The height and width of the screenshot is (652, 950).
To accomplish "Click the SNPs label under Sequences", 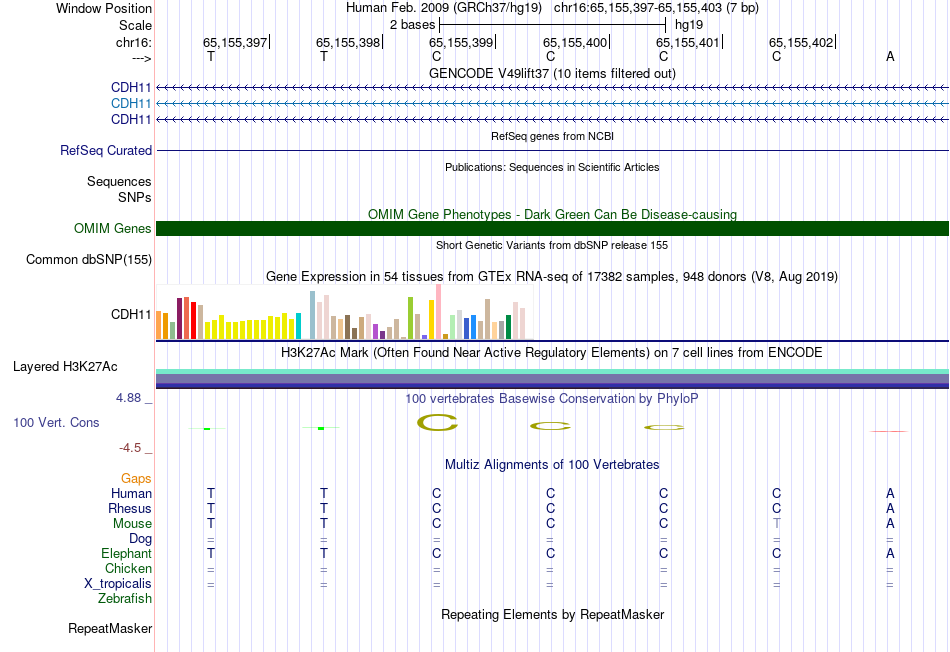I will (135, 198).
